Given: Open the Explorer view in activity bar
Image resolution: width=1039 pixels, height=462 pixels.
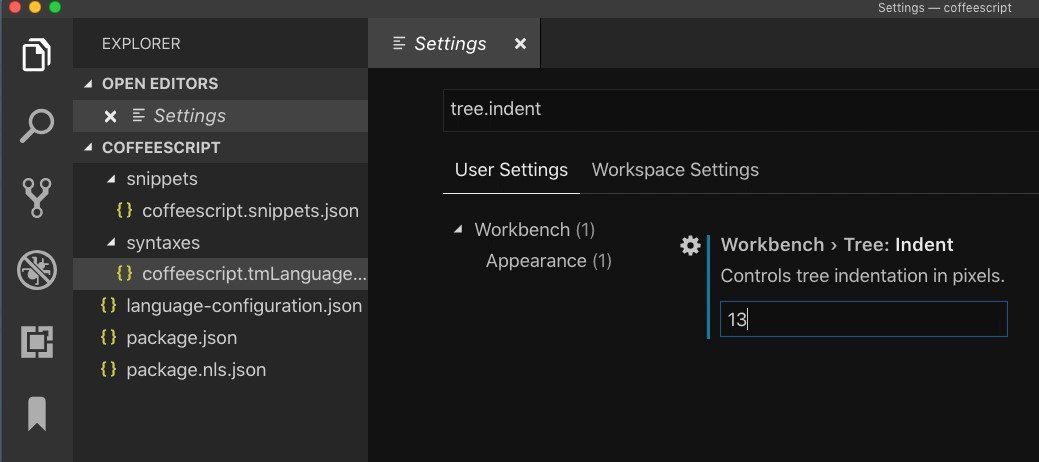Looking at the screenshot, I should tap(36, 54).
